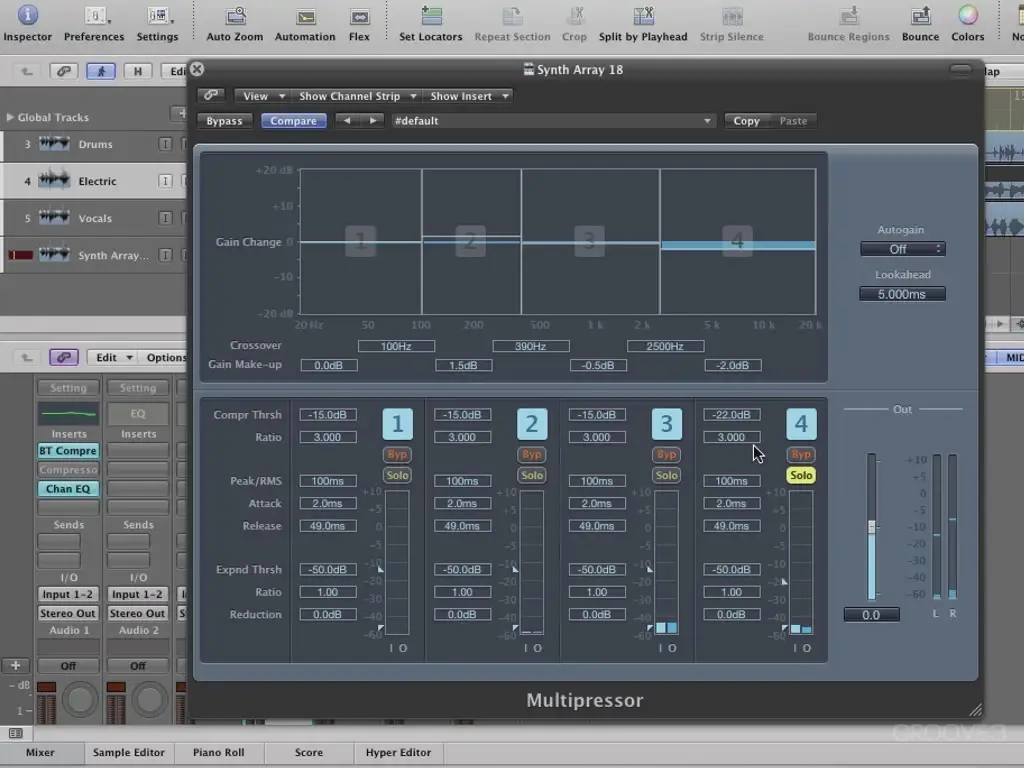Select band 3 number button
The image size is (1024, 768).
tap(666, 424)
